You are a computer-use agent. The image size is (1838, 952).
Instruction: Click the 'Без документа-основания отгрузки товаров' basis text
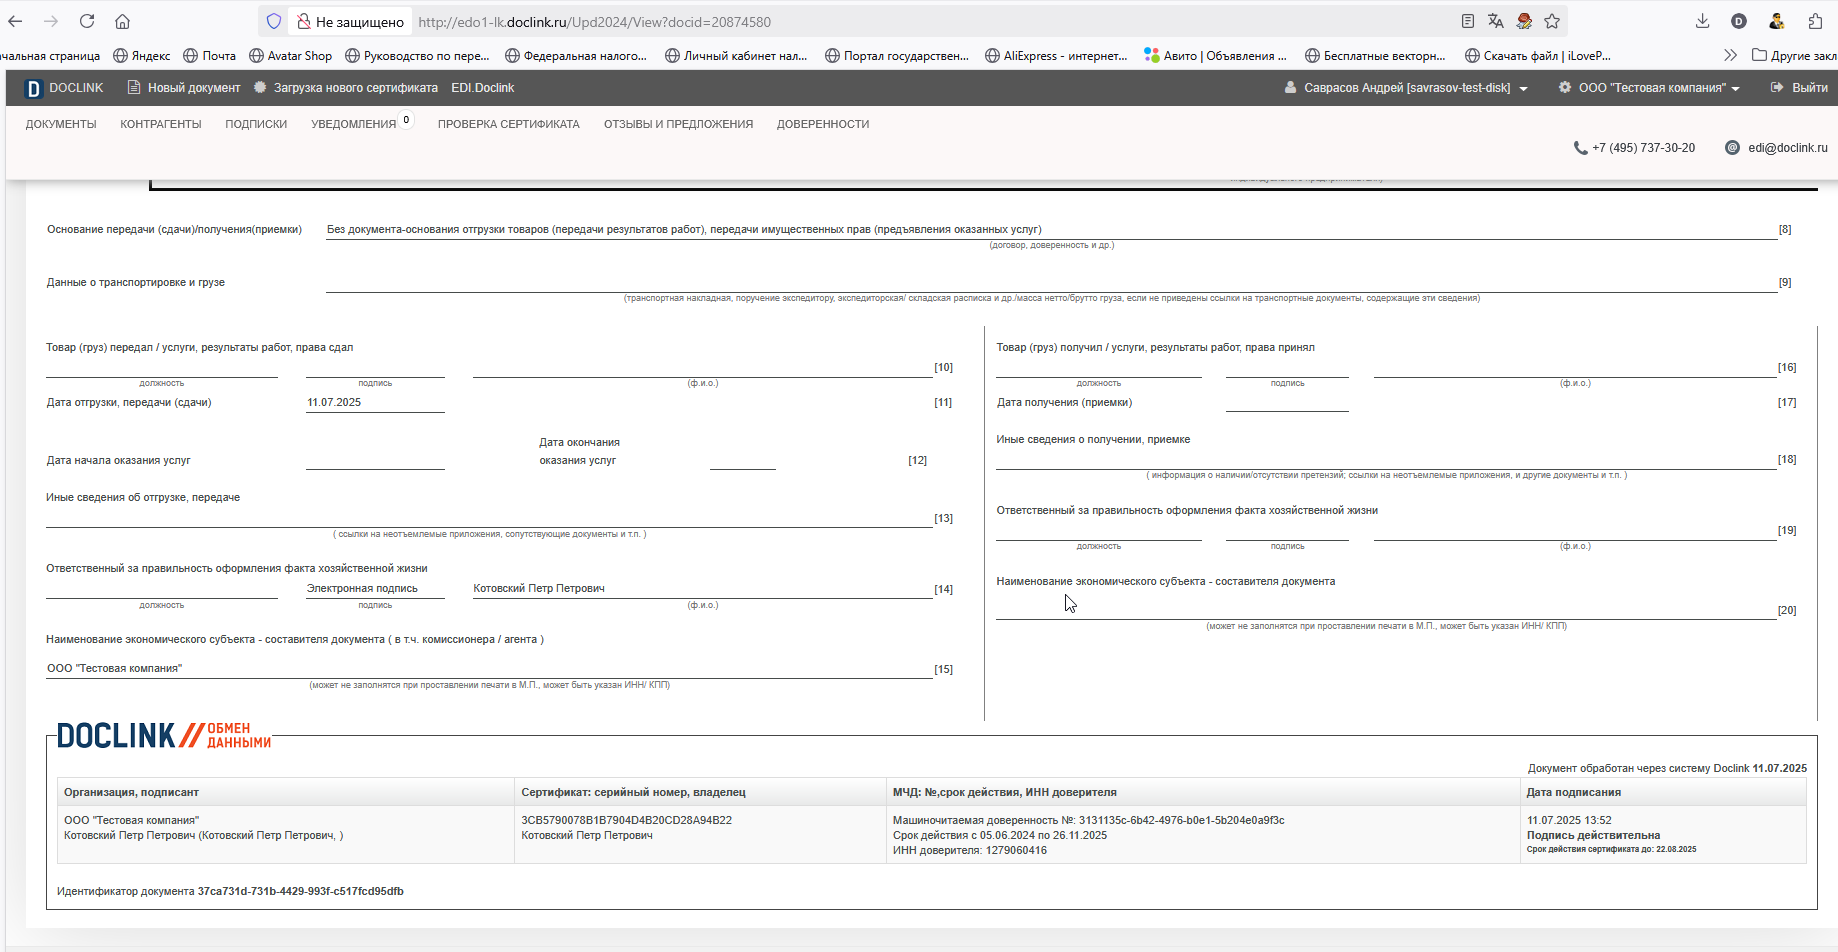pos(684,229)
